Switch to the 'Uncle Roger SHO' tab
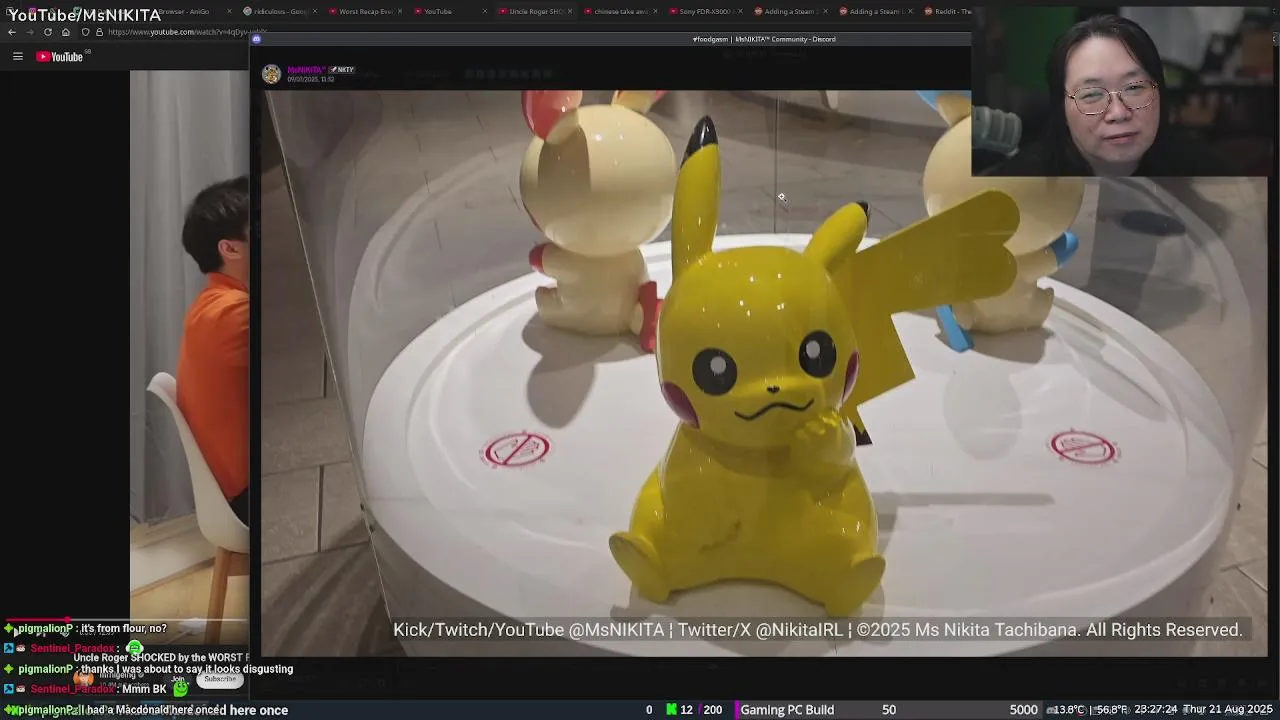 (535, 11)
